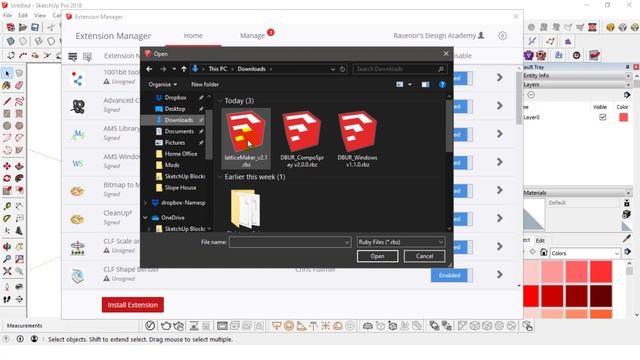Click the File name input field
This screenshot has width=640, height=360.
click(x=290, y=242)
